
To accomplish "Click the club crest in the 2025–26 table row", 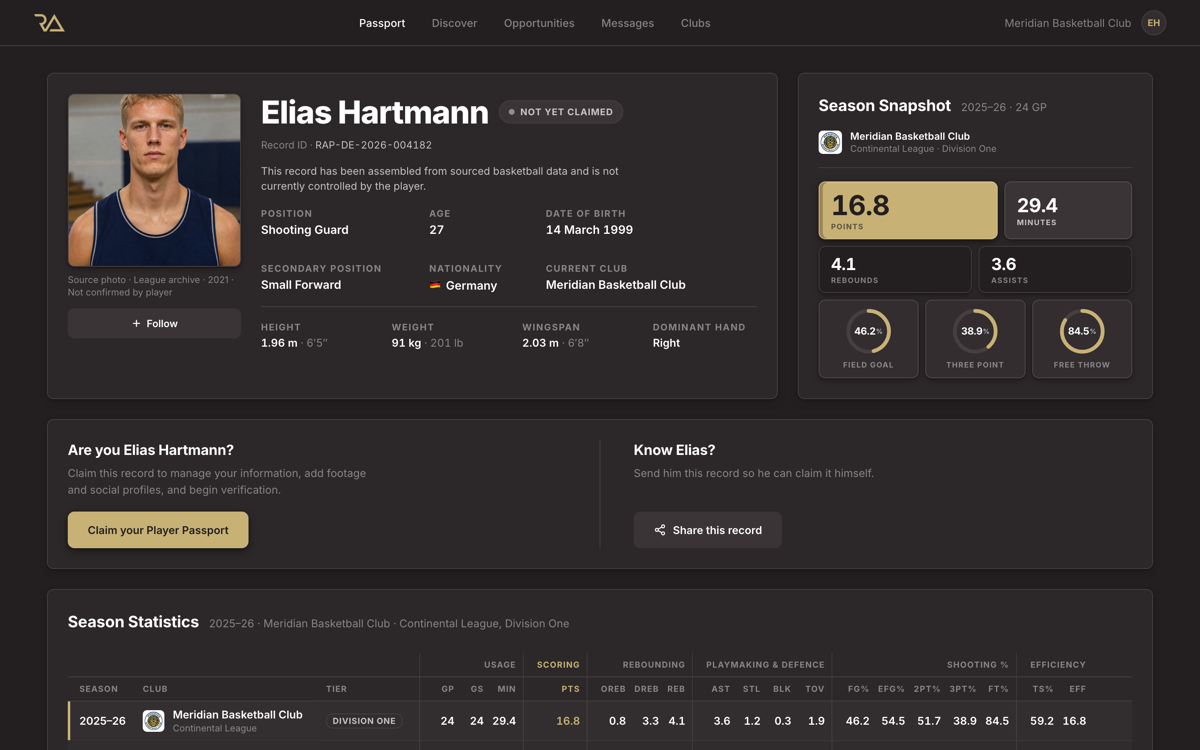I will [x=153, y=720].
